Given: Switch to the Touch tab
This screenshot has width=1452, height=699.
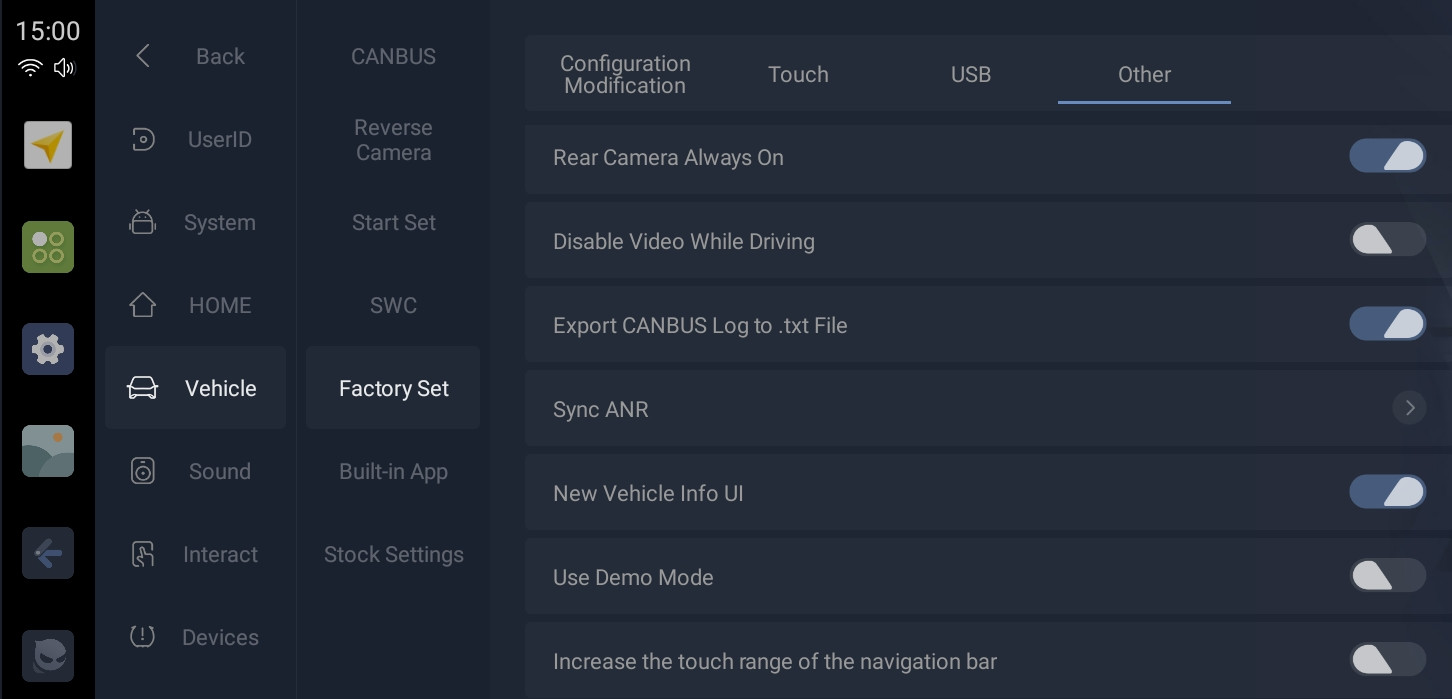Looking at the screenshot, I should click(798, 74).
